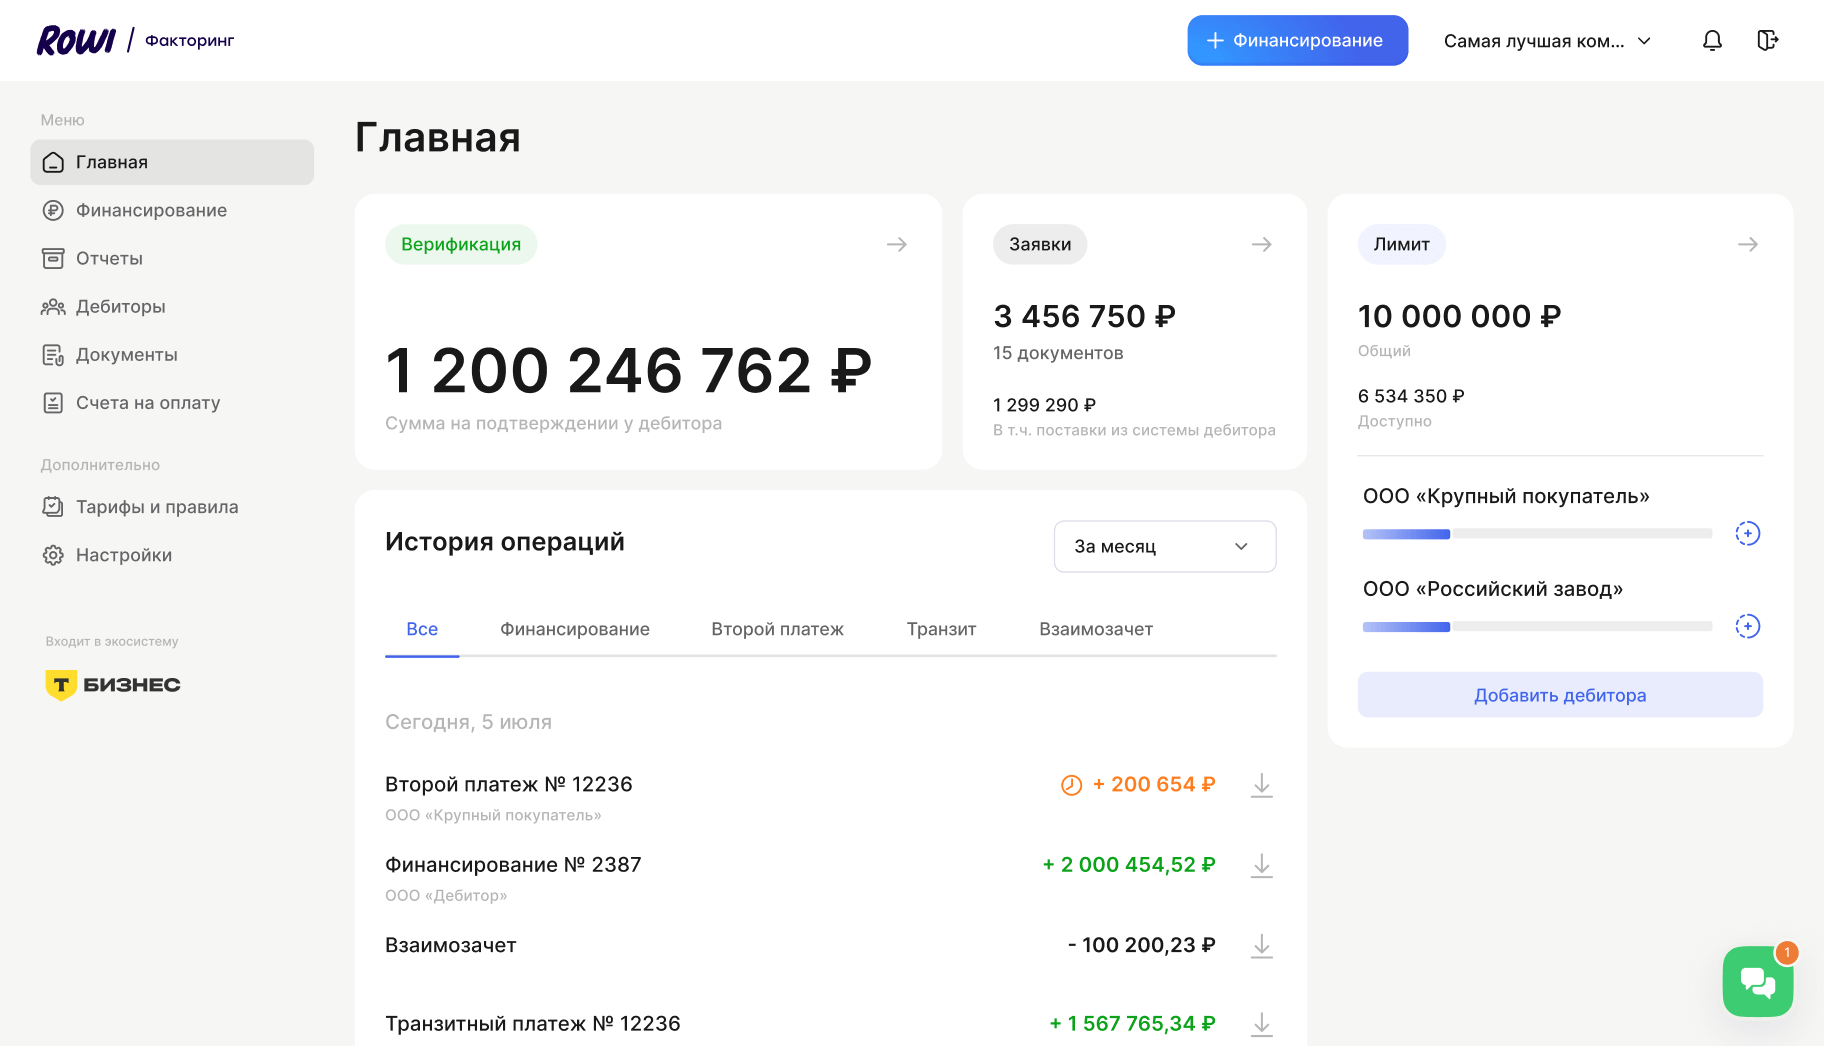Viewport: 1824px width, 1046px height.
Task: Download Второй платеж № 12236 document
Action: 1262,785
